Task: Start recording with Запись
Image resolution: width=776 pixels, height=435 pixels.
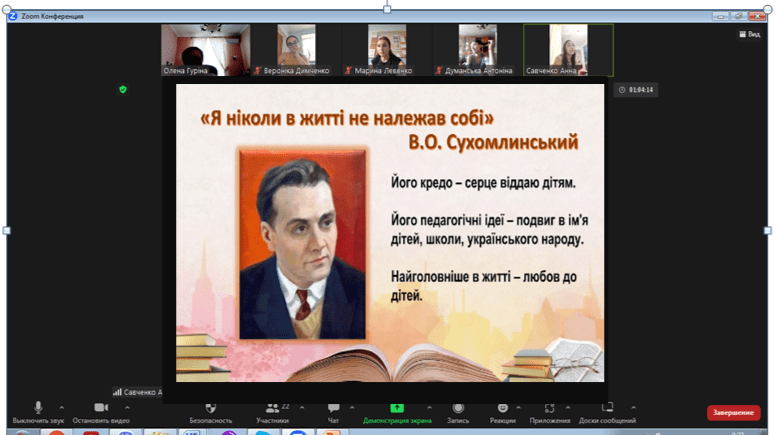Action: (458, 408)
